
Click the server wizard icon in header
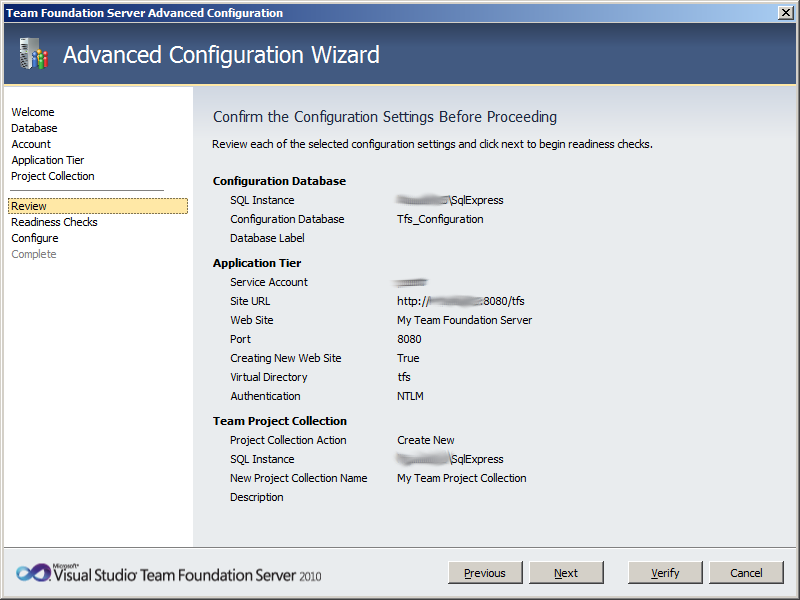click(x=33, y=54)
